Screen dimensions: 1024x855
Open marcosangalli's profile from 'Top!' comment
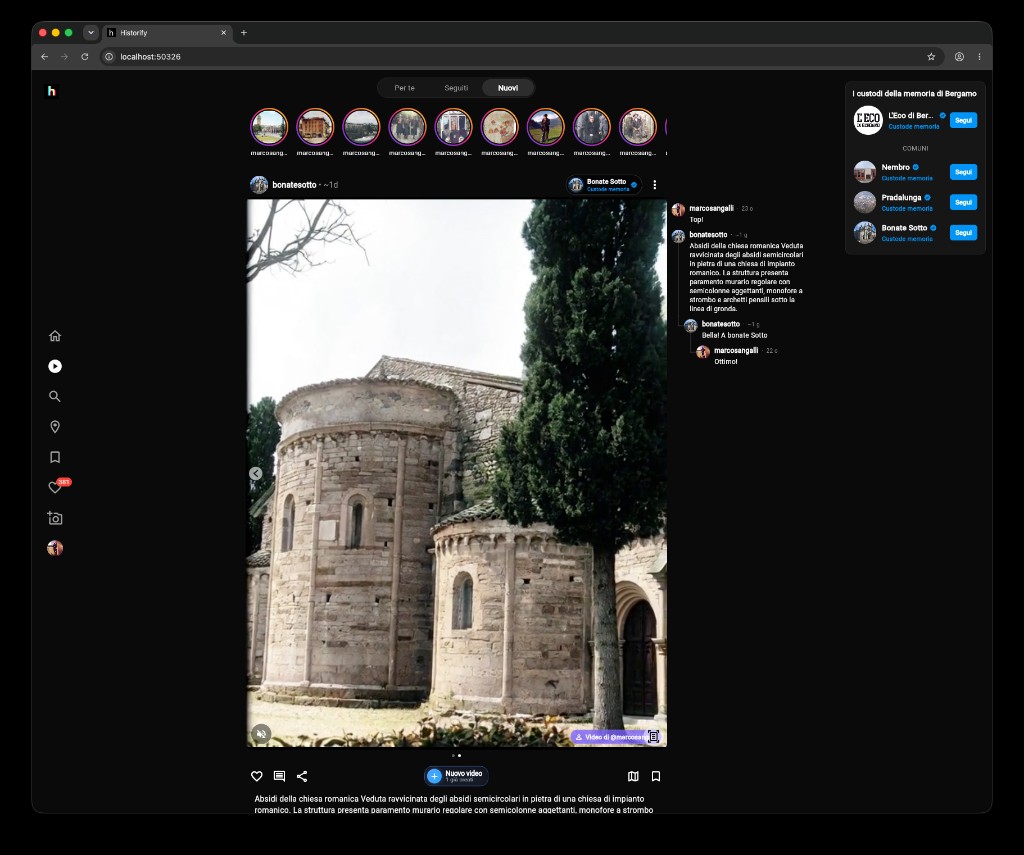[711, 208]
